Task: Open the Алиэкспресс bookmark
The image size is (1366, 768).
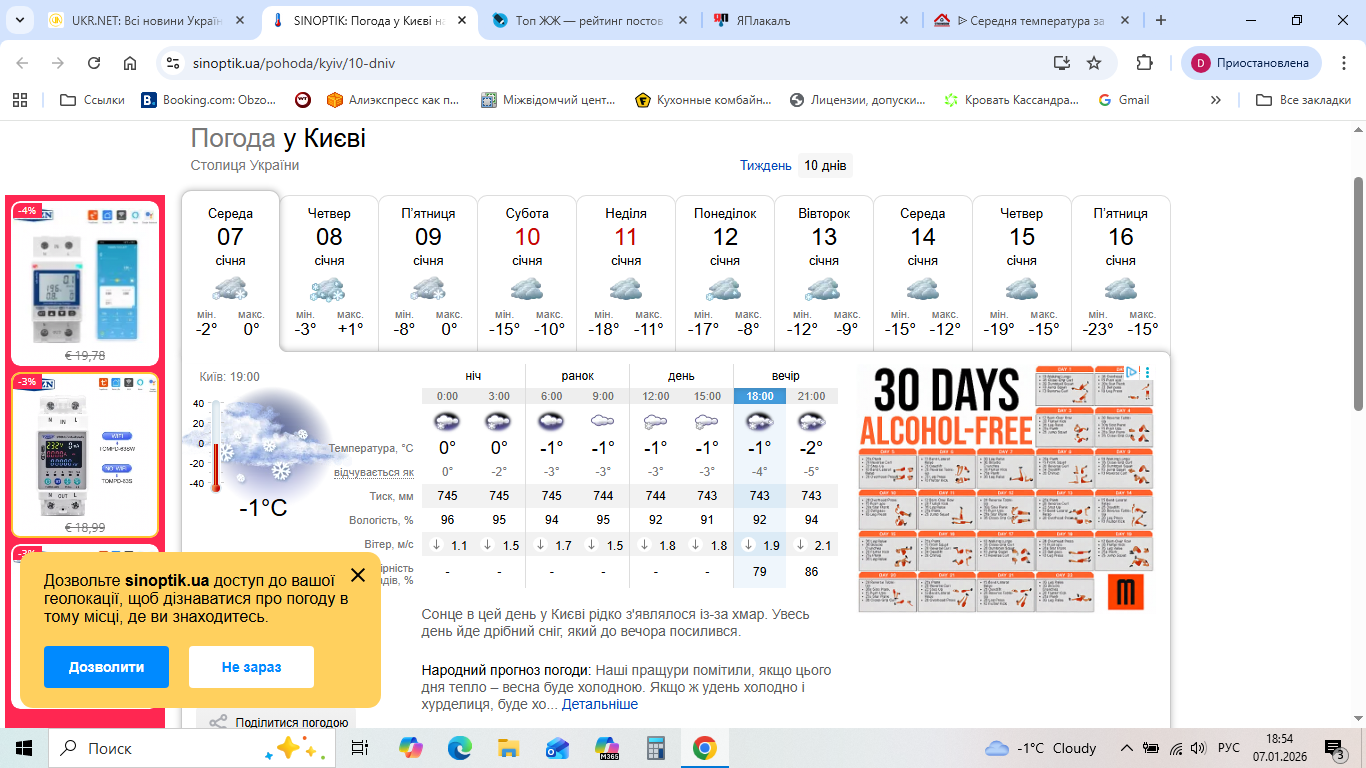Action: (x=393, y=100)
